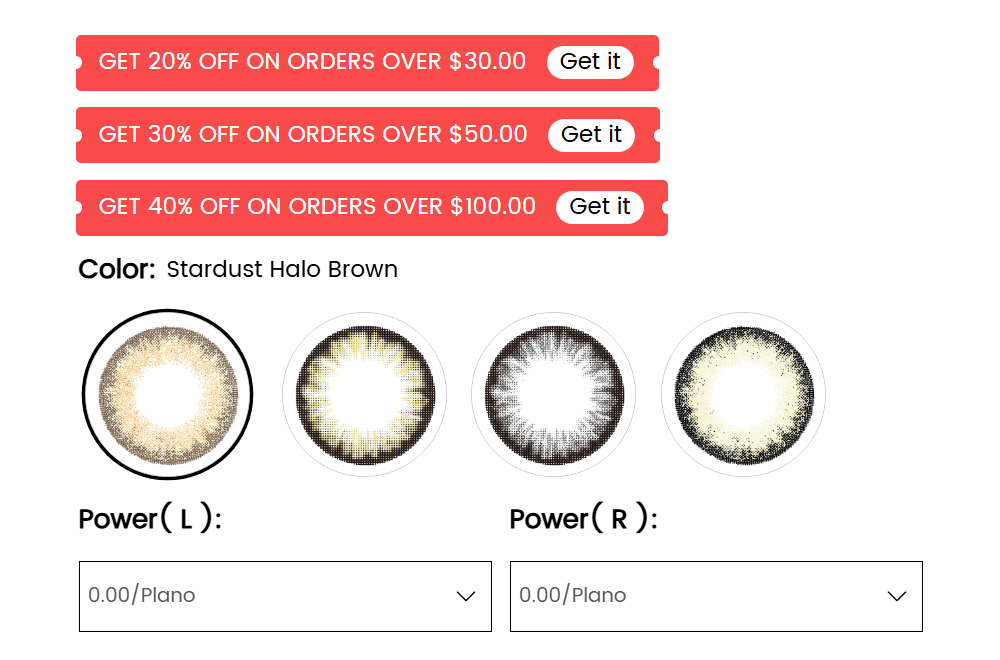Select the black and cream lens swatch
This screenshot has width=1000, height=660.
click(x=743, y=394)
